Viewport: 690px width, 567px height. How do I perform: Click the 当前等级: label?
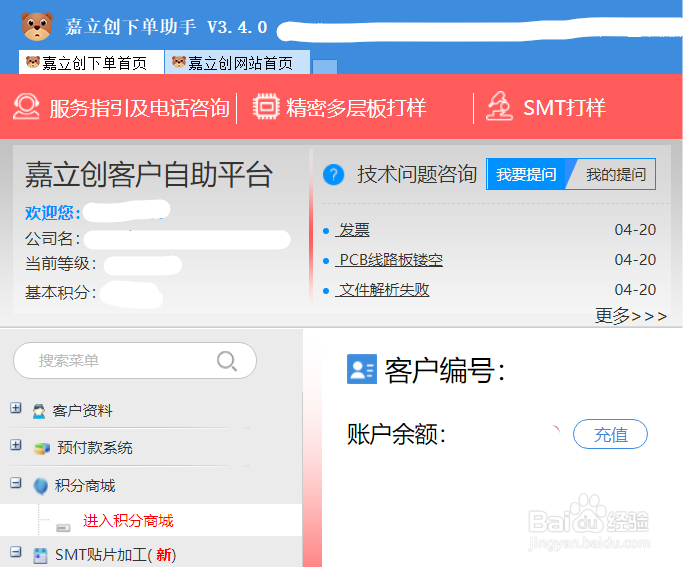coord(61,264)
